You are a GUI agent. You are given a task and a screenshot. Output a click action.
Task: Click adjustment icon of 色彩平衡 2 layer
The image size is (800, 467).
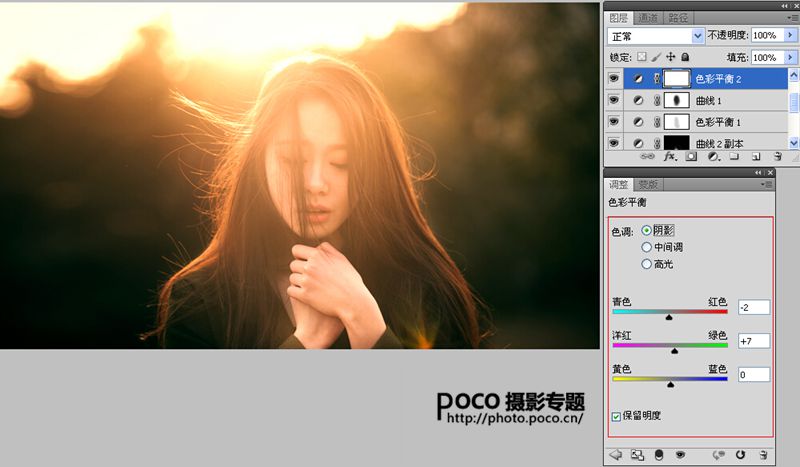[638, 79]
